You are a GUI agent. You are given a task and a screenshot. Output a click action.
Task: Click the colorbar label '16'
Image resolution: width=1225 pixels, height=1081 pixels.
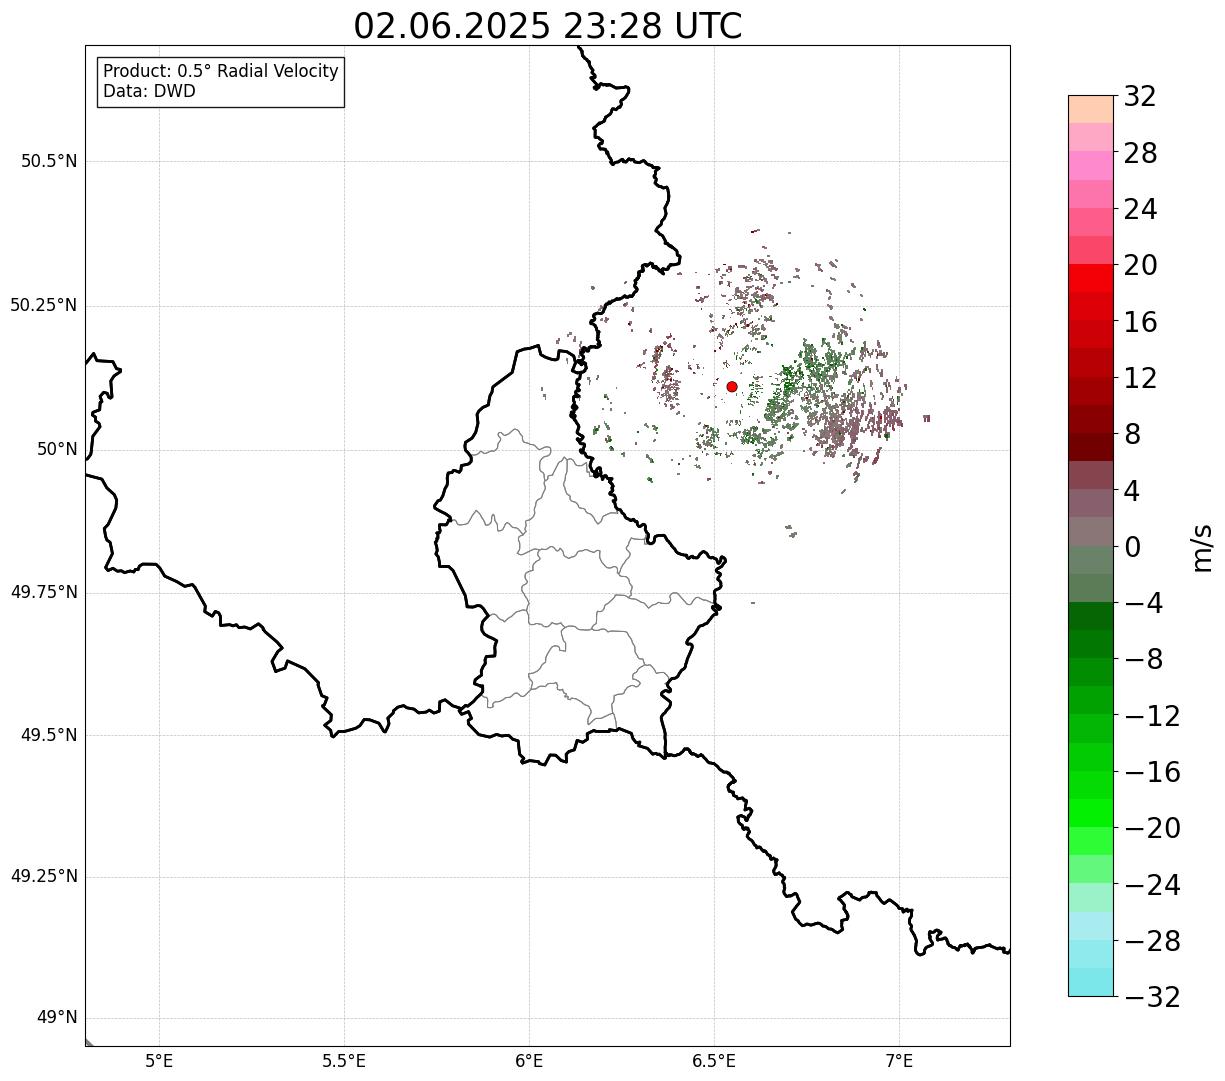click(x=1140, y=322)
